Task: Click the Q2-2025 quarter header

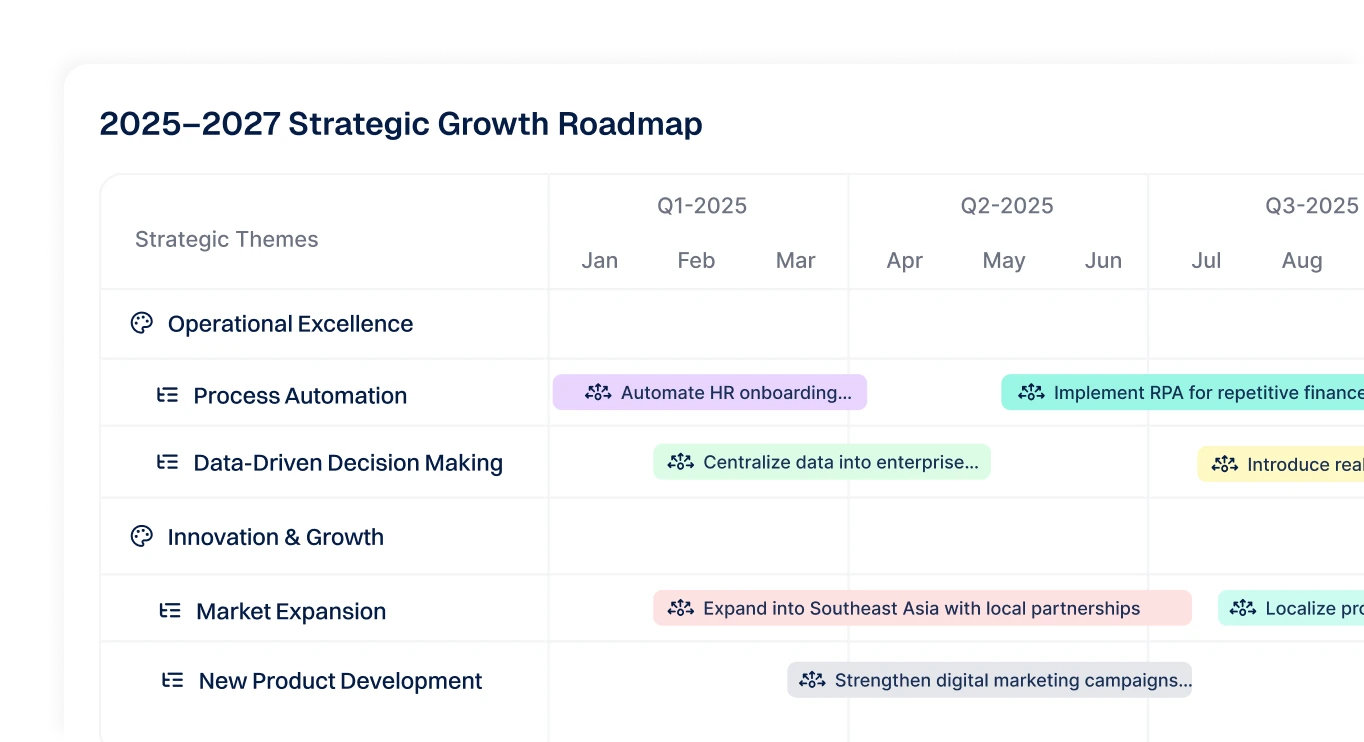Action: coord(1006,206)
